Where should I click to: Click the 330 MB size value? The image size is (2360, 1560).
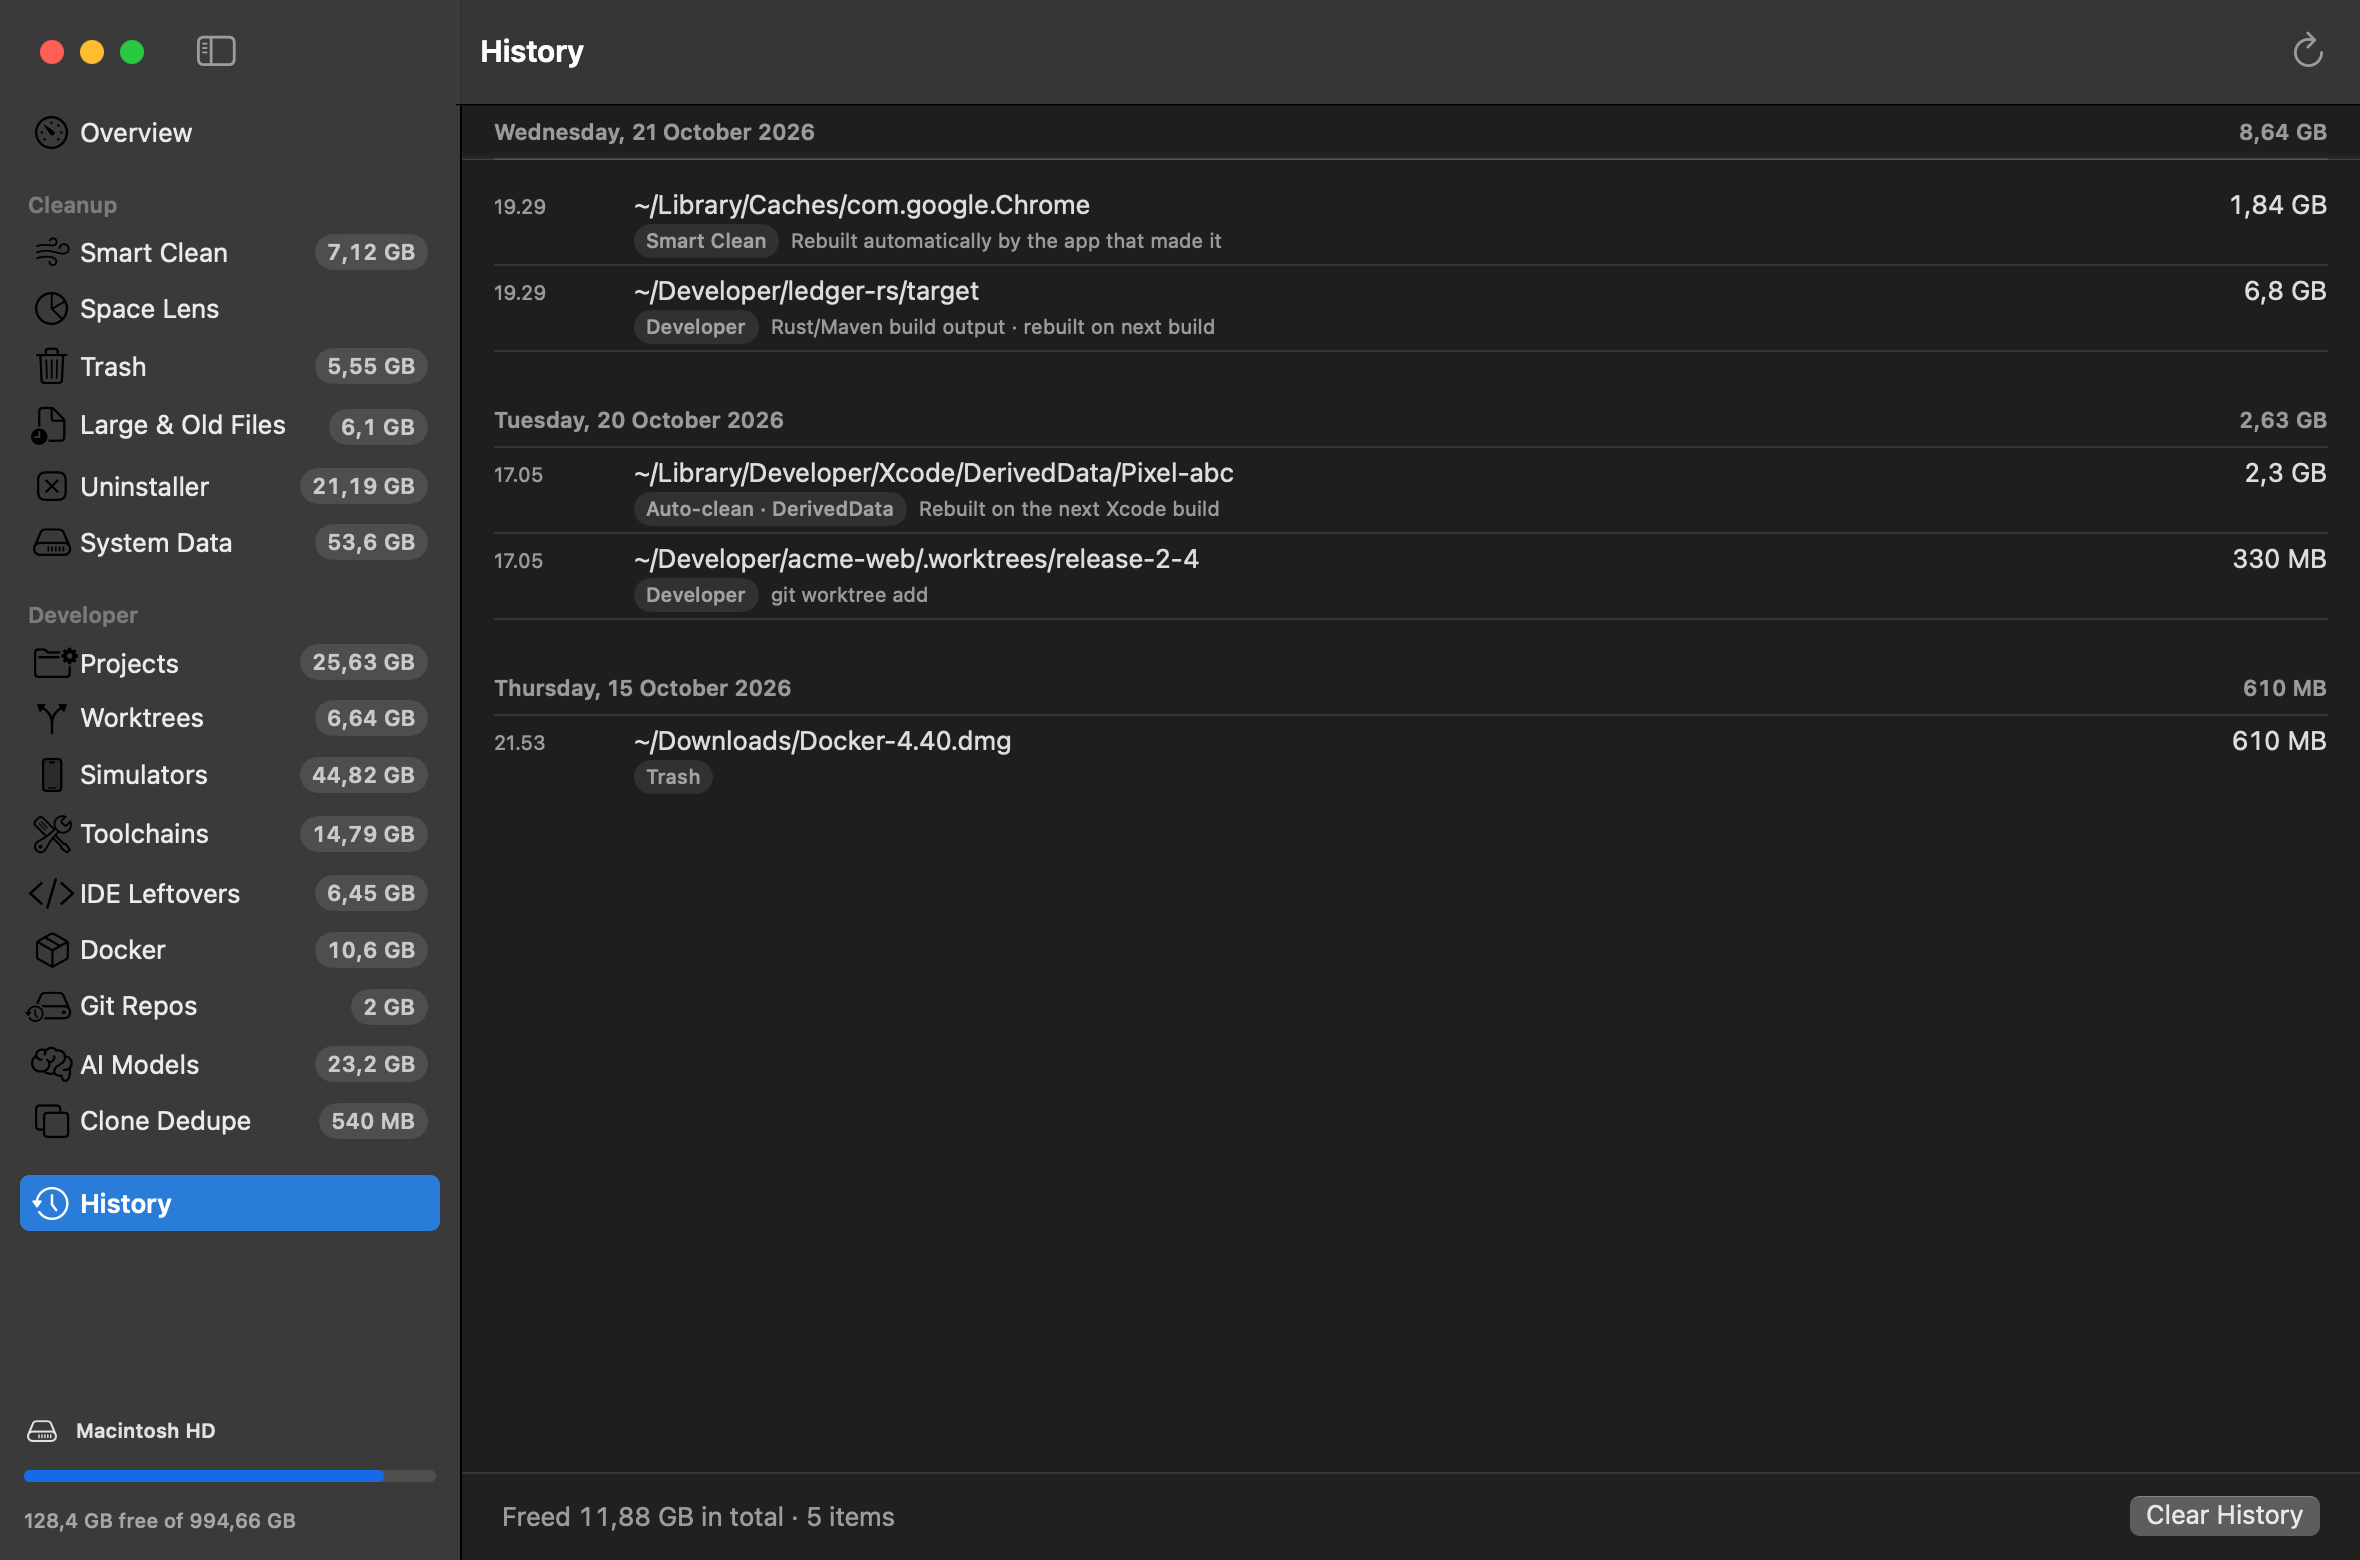(2279, 559)
